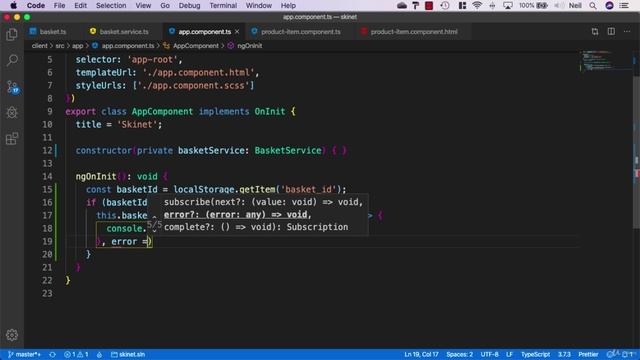Open the Edit menu
640x360 pixels.
[80, 6]
